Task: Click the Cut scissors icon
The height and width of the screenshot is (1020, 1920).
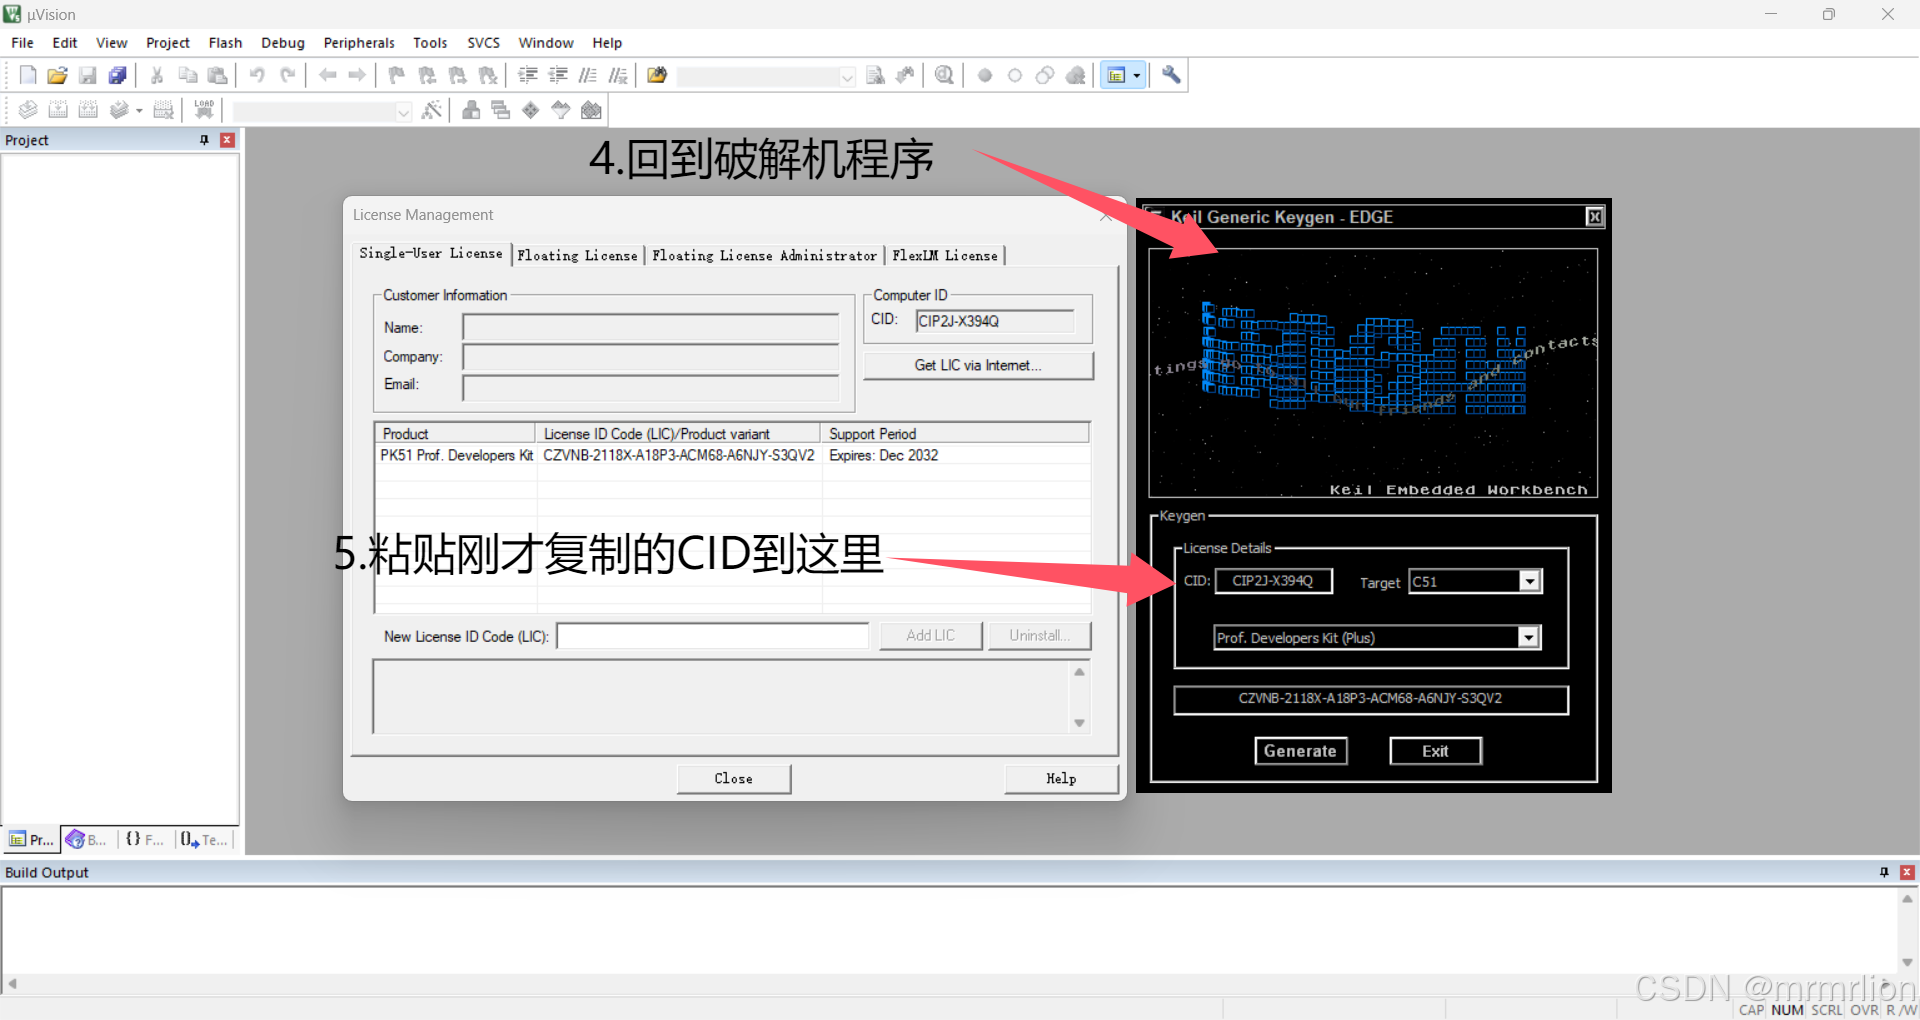Action: pyautogui.click(x=157, y=75)
